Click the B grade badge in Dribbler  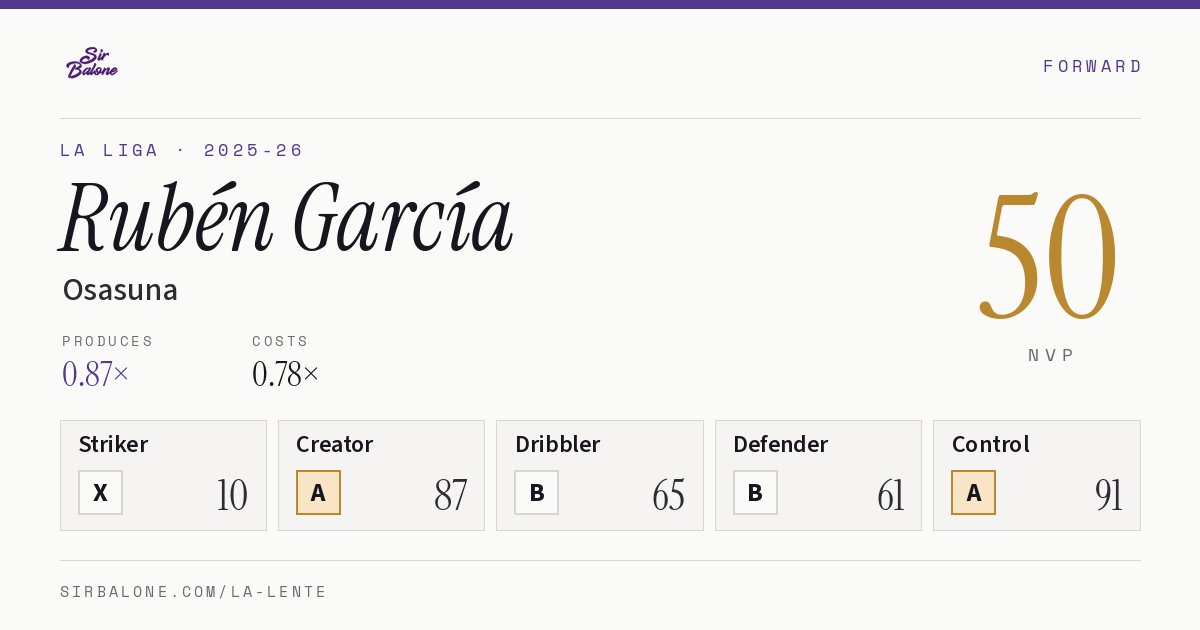click(x=537, y=492)
